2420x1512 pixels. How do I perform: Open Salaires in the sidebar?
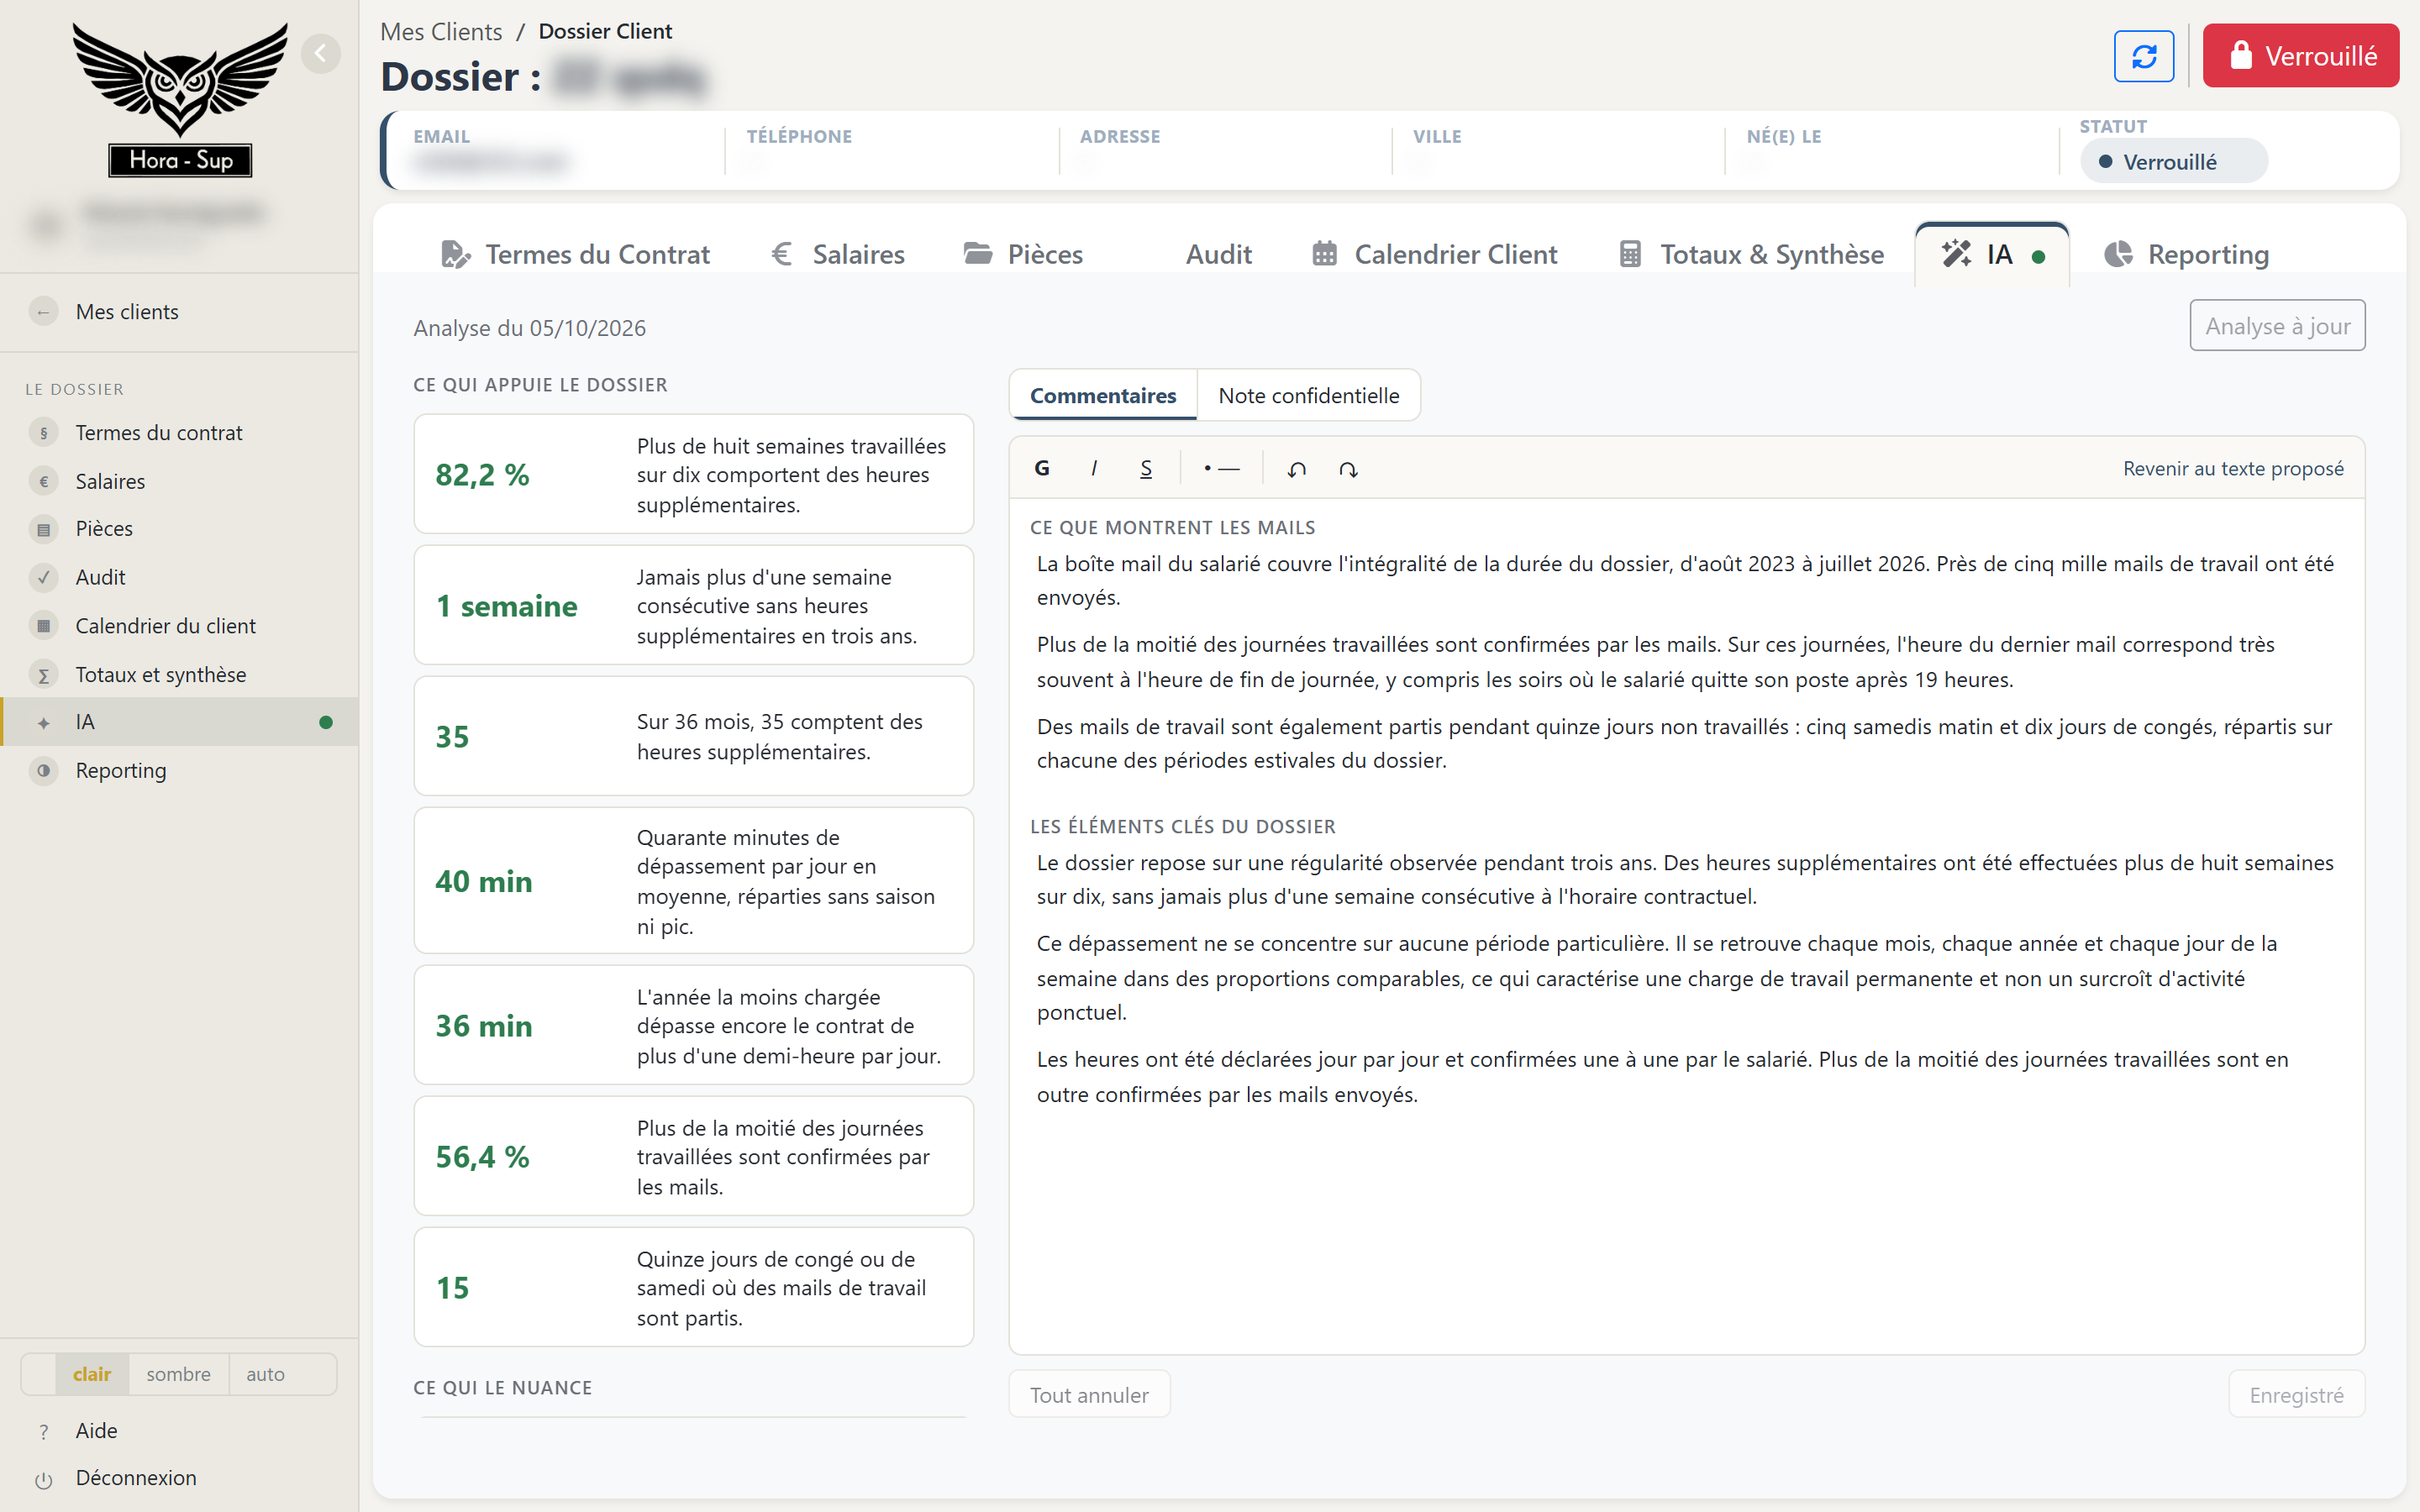point(179,481)
